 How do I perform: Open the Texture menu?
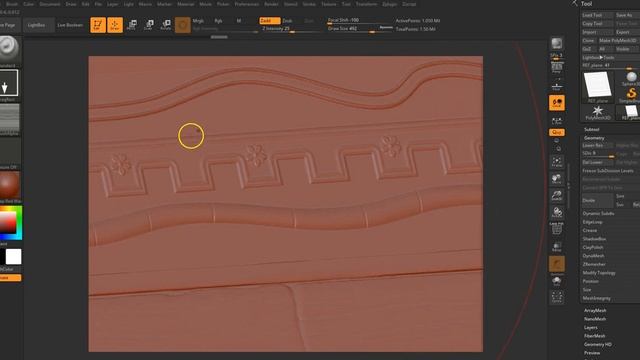pyautogui.click(x=329, y=4)
